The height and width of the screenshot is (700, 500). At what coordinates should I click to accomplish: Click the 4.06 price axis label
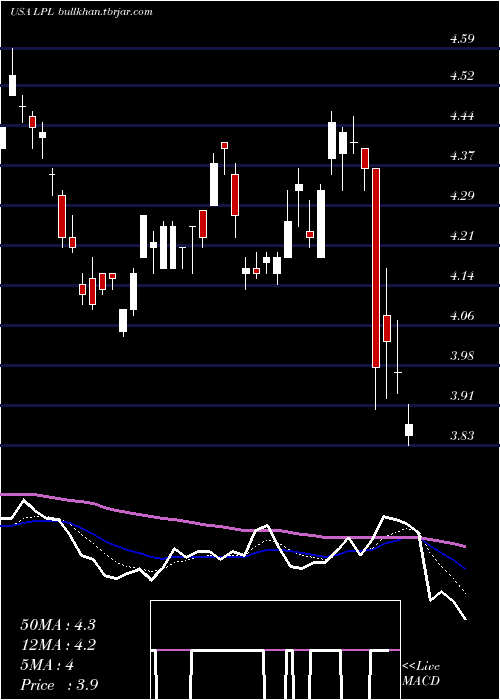click(462, 316)
